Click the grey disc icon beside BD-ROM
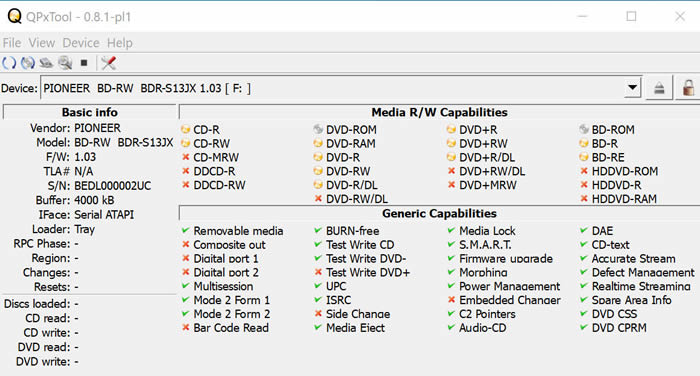 (x=583, y=130)
